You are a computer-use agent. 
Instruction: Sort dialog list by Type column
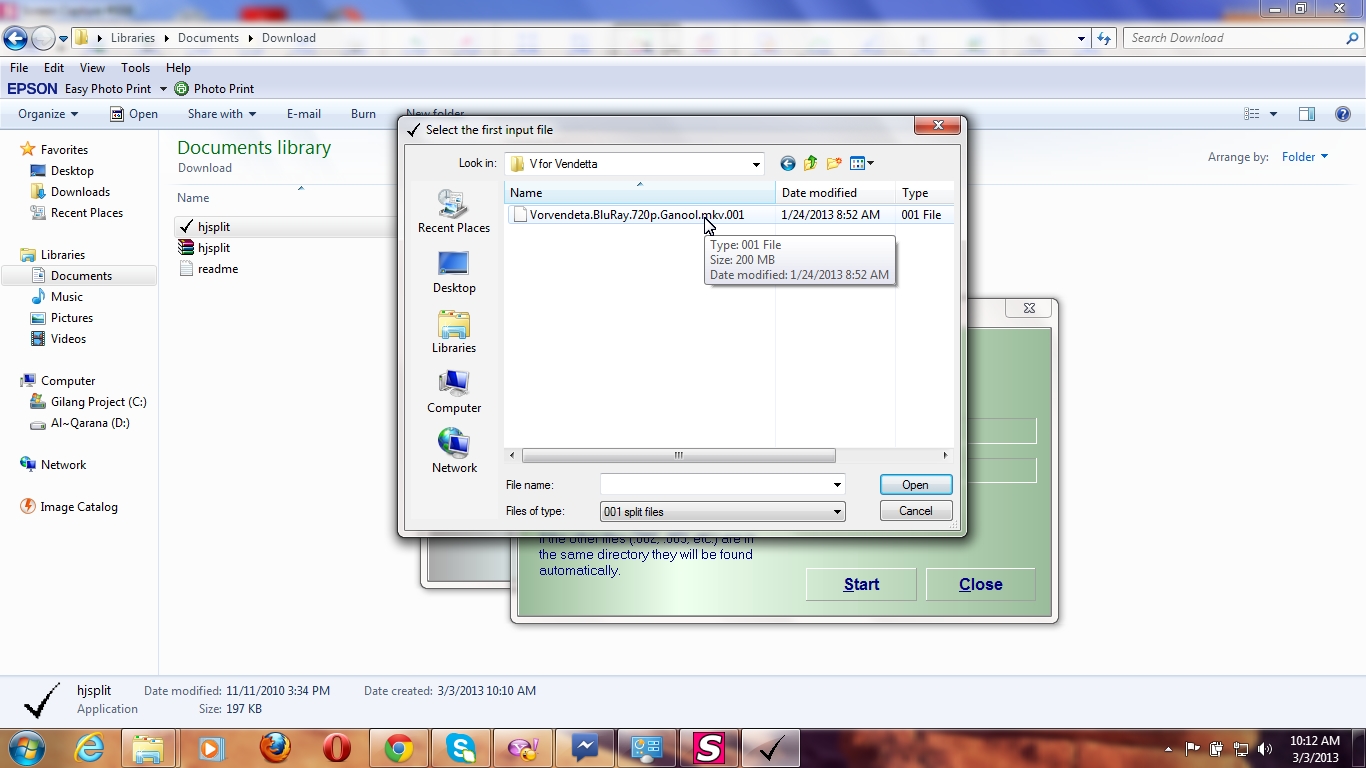(924, 193)
